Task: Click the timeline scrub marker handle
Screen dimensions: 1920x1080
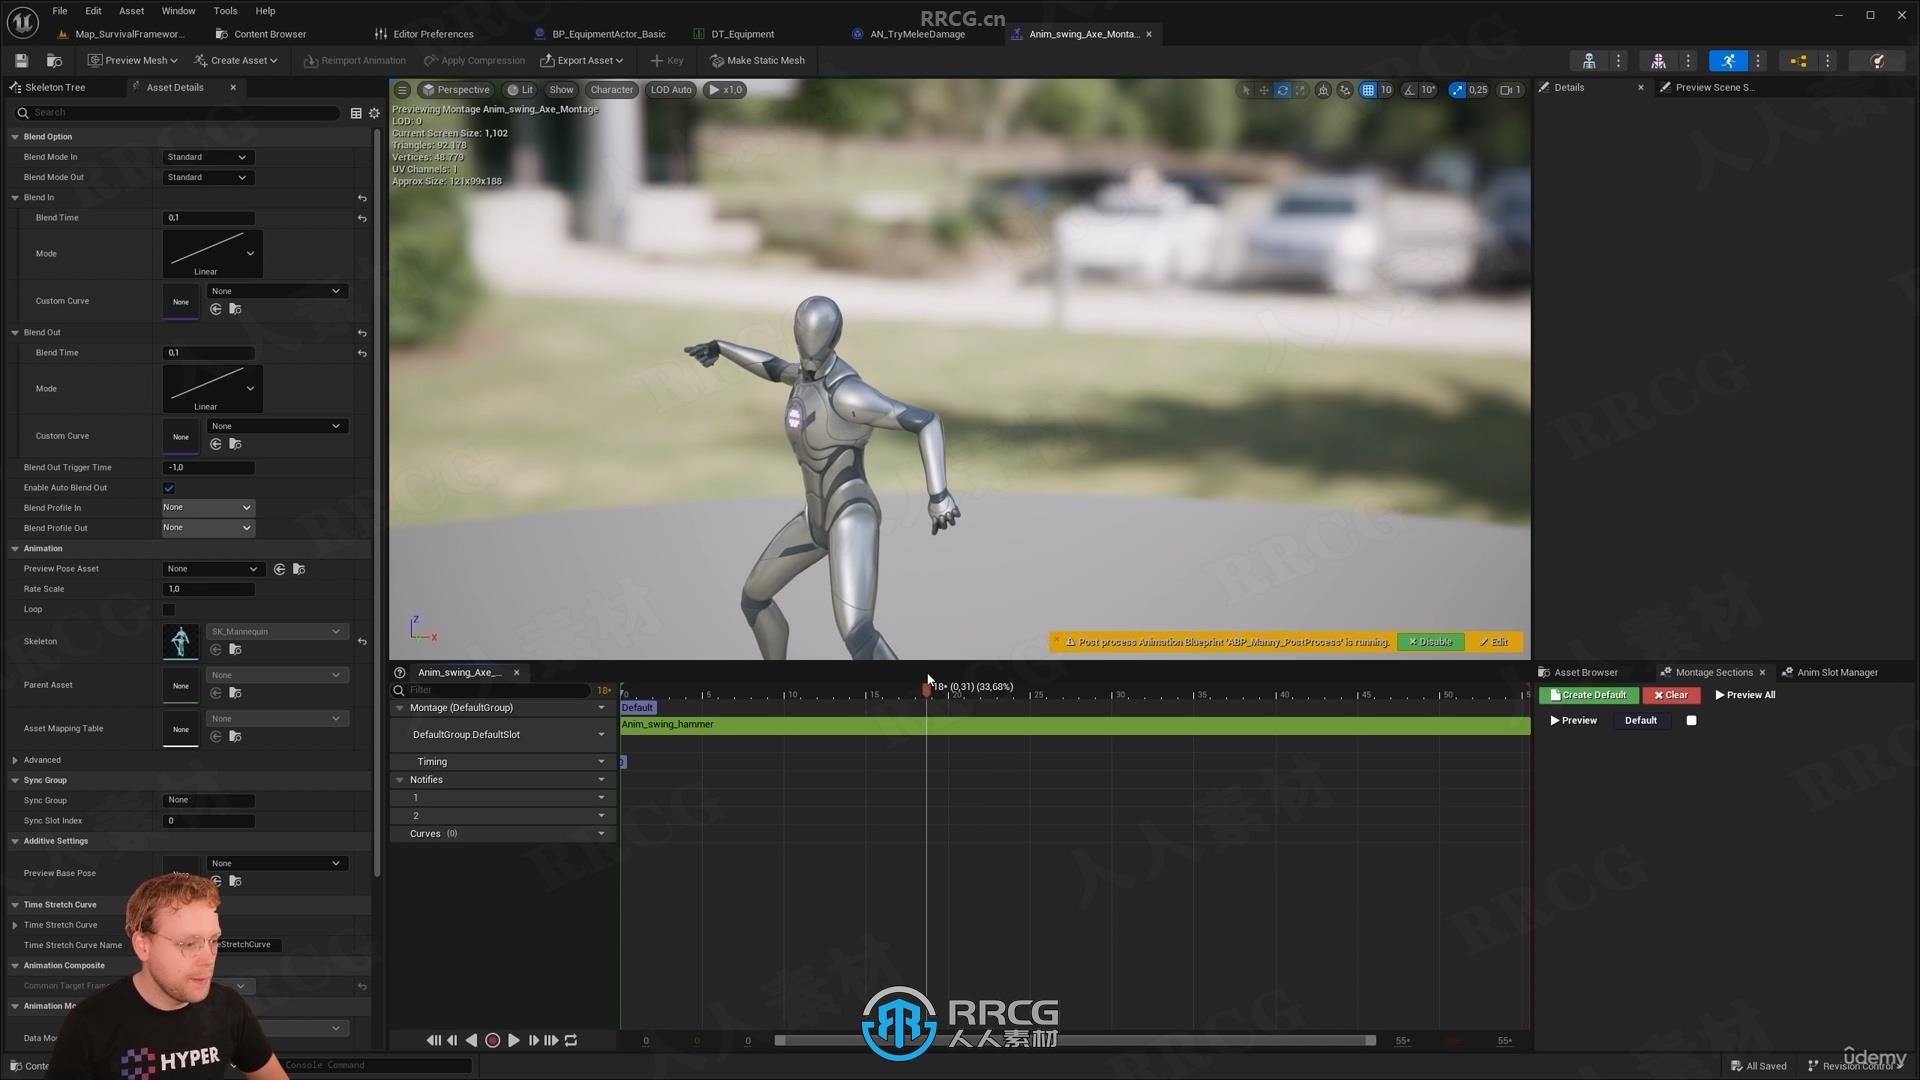Action: (927, 688)
